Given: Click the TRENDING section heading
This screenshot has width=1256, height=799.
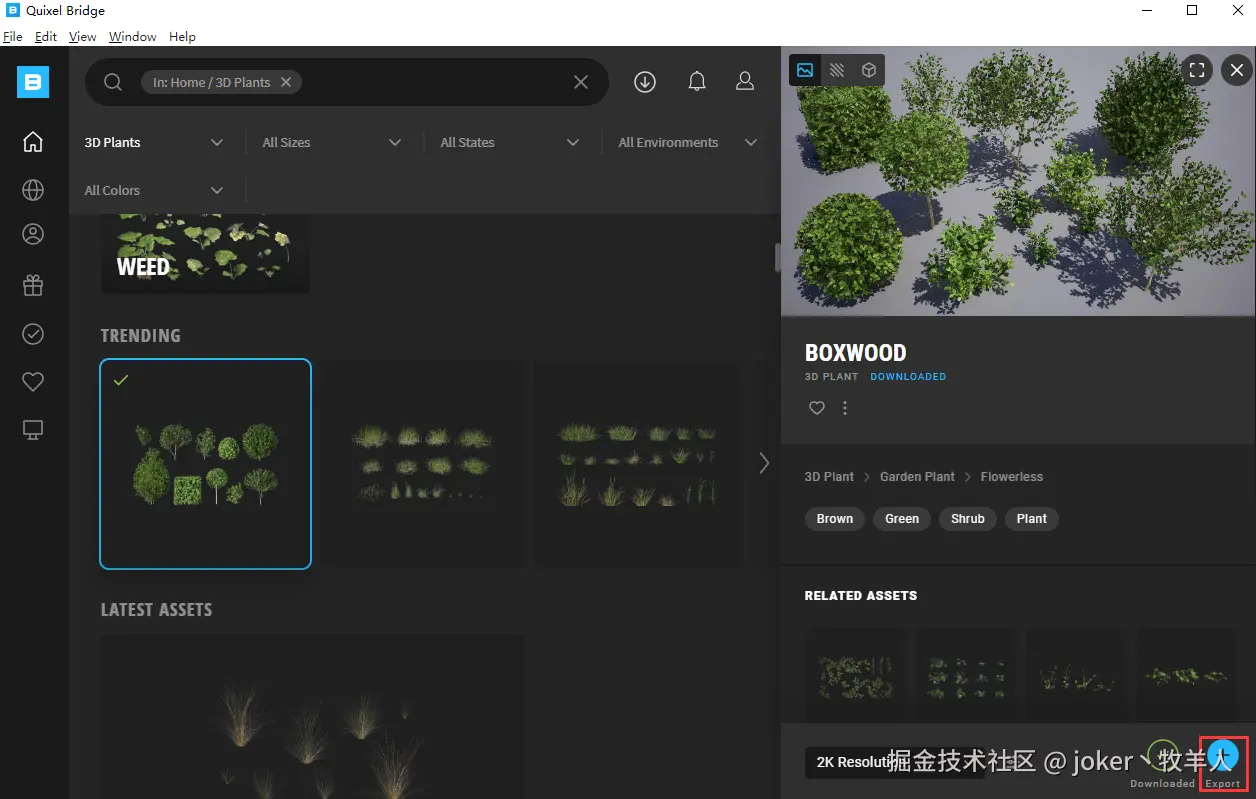Looking at the screenshot, I should (x=141, y=336).
